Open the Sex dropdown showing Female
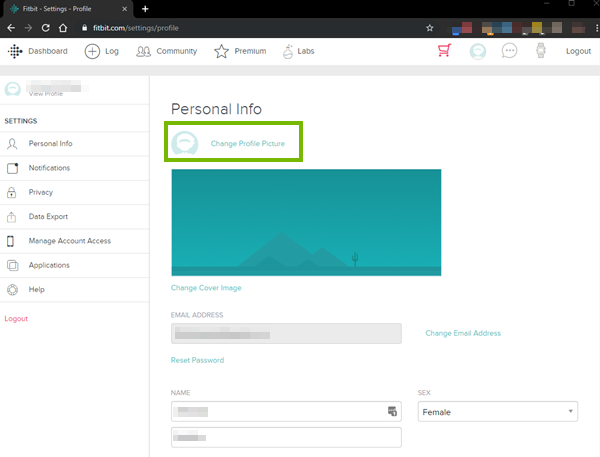 click(x=497, y=412)
